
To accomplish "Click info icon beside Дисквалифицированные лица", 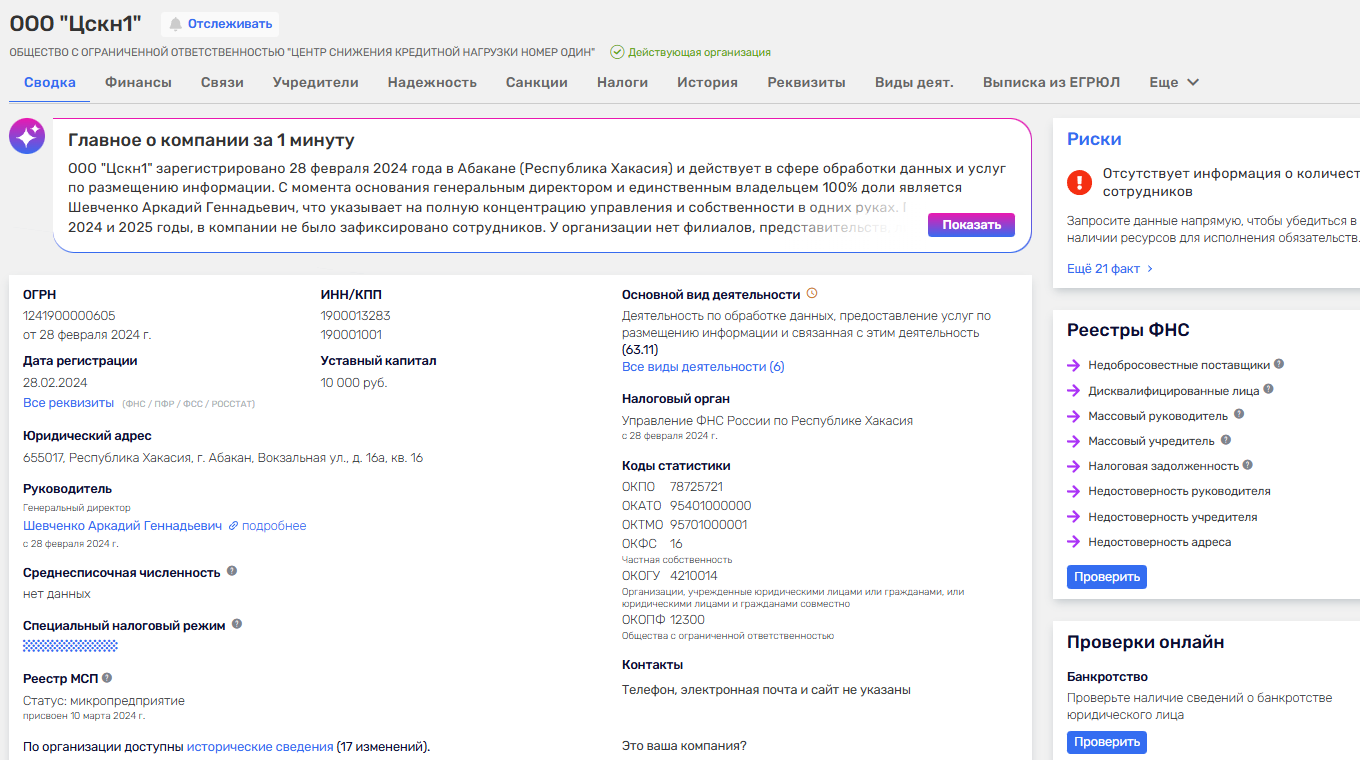I will pos(1269,390).
